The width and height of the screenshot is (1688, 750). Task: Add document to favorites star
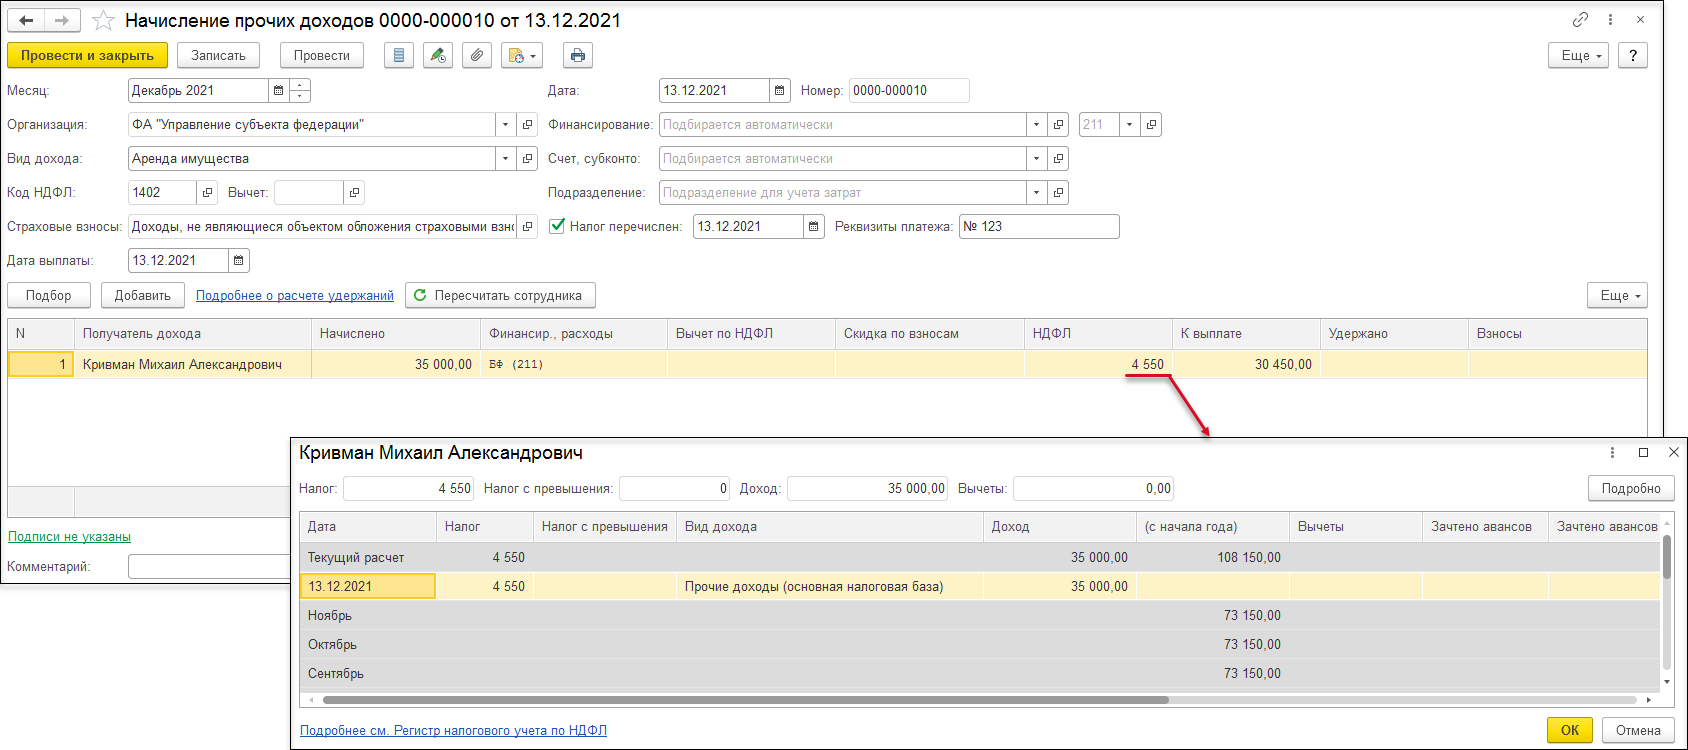(103, 20)
